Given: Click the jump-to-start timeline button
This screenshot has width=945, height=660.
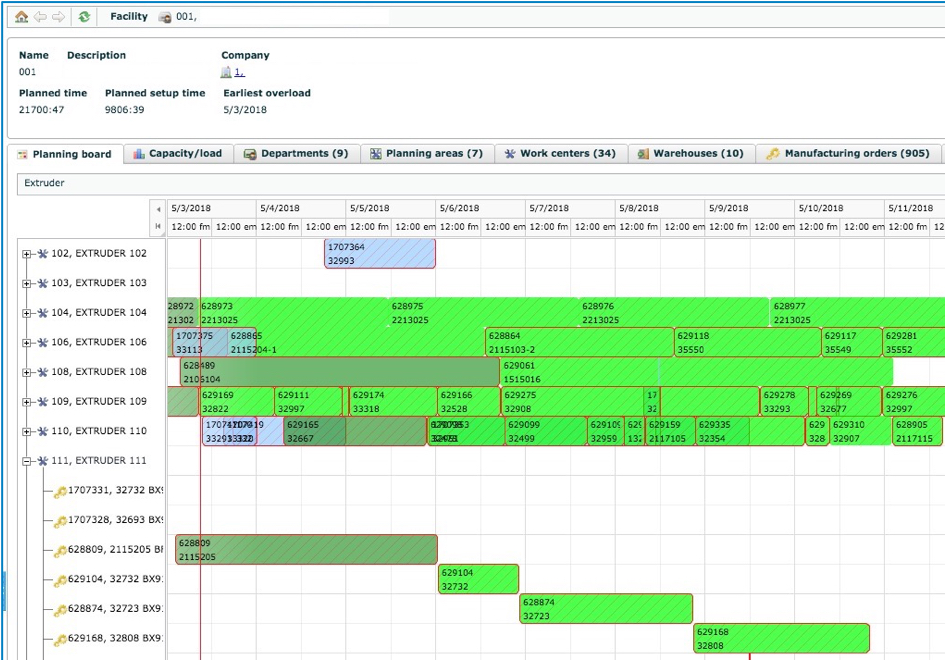Looking at the screenshot, I should pyautogui.click(x=158, y=227).
